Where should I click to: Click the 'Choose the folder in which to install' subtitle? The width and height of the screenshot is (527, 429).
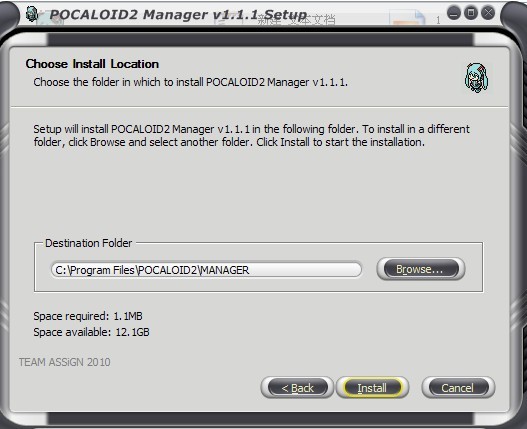click(x=190, y=82)
